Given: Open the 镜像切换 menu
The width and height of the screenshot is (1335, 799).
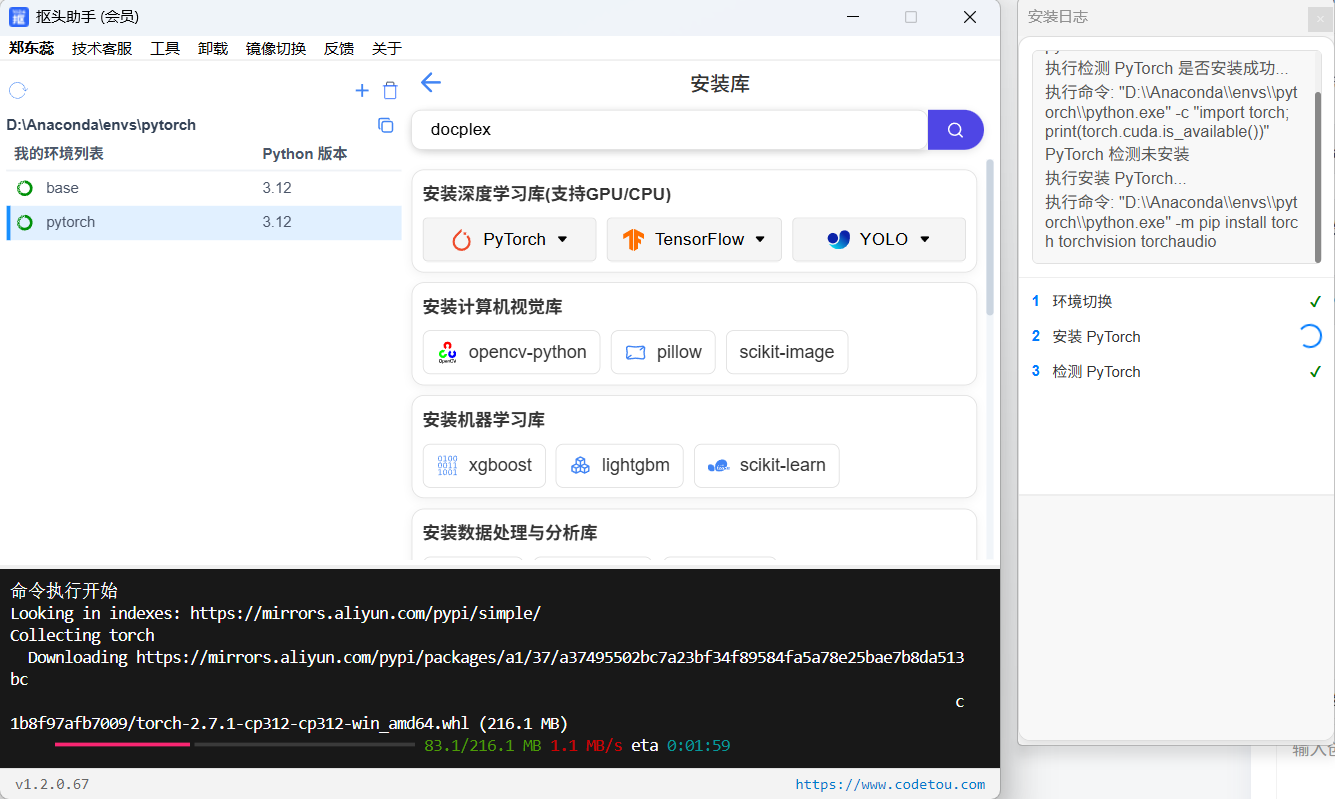Looking at the screenshot, I should (x=275, y=47).
